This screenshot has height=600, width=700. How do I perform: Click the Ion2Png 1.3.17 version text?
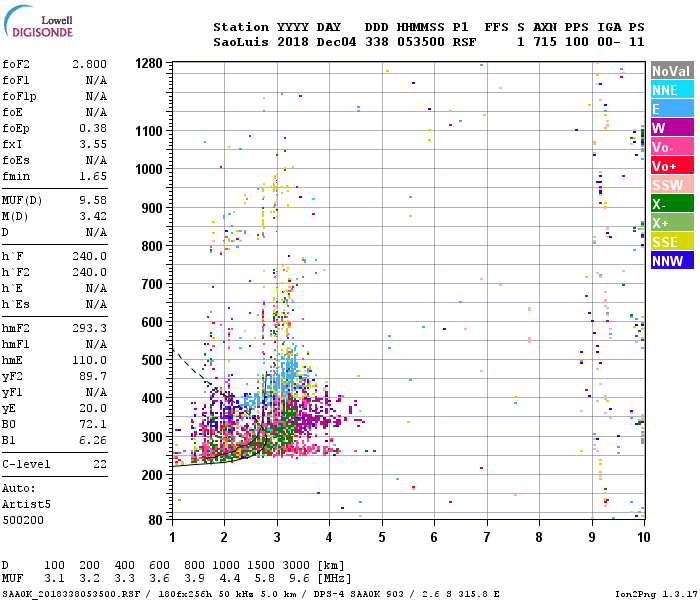pos(656,594)
